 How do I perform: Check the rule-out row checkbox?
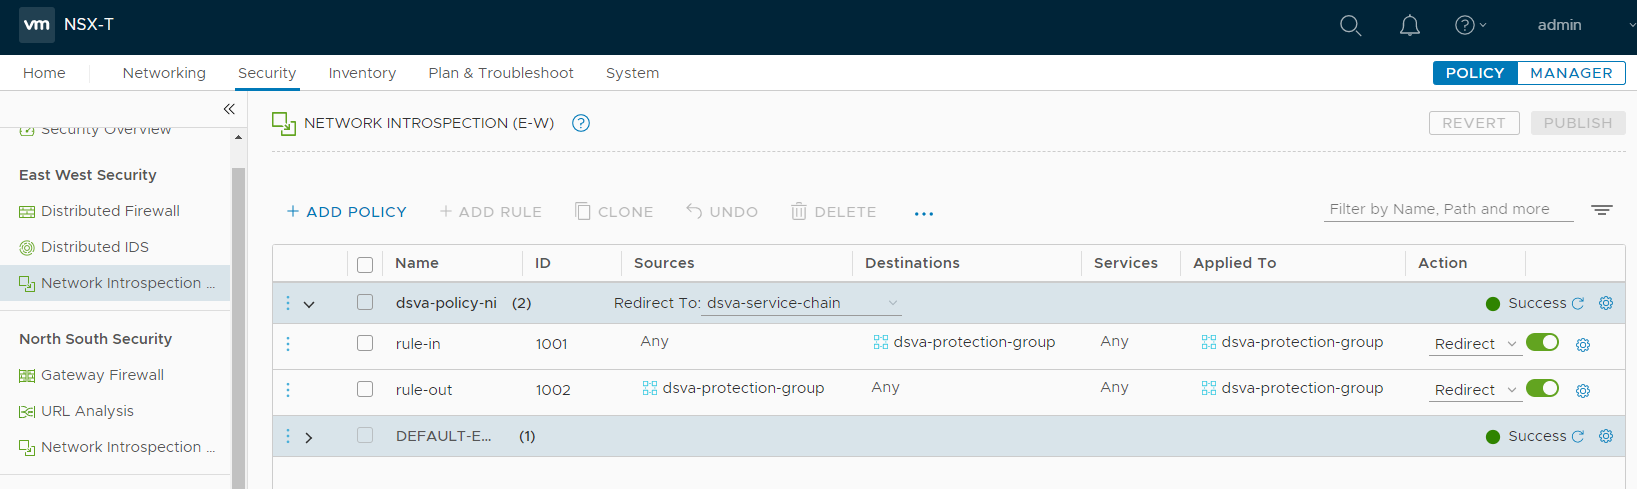point(365,389)
